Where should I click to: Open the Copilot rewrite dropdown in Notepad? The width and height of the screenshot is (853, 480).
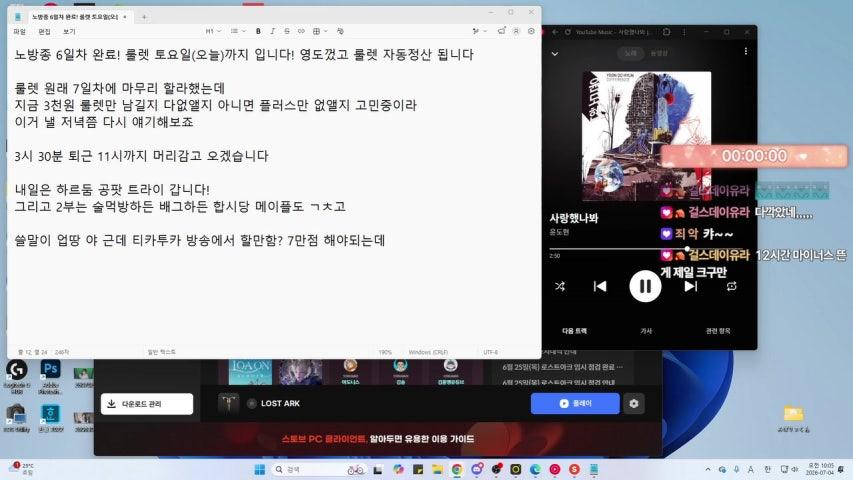pos(479,32)
